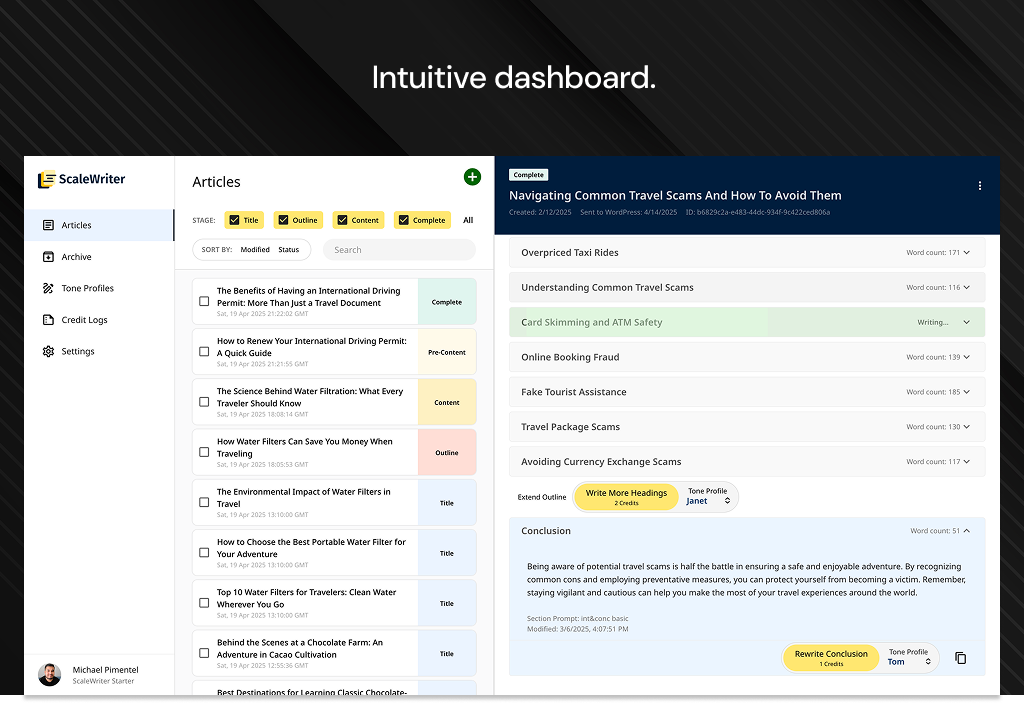Click the ScaleWriter logo
The width and height of the screenshot is (1025, 703).
pyautogui.click(x=82, y=180)
